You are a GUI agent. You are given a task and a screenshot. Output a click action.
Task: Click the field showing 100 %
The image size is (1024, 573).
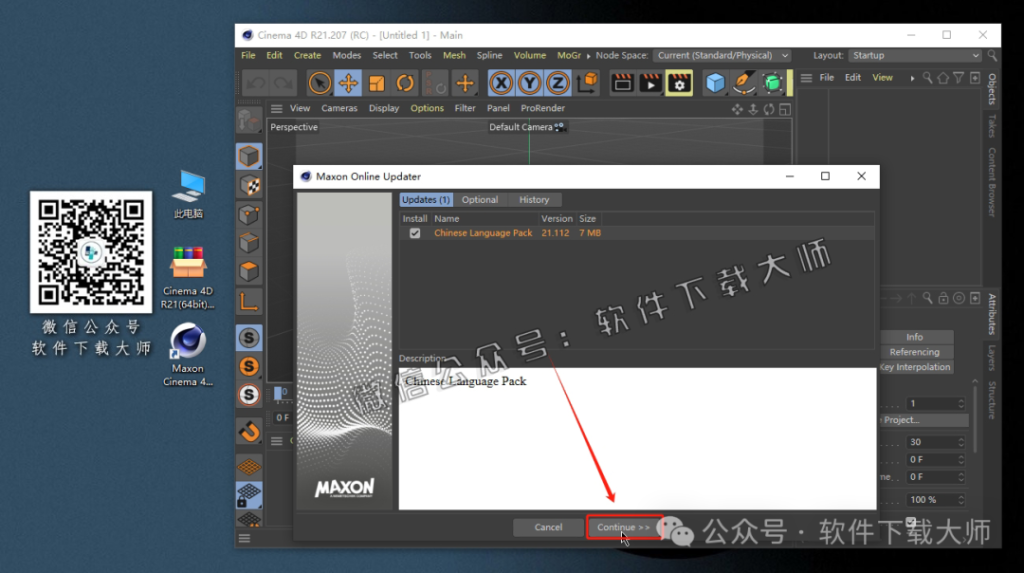935,500
